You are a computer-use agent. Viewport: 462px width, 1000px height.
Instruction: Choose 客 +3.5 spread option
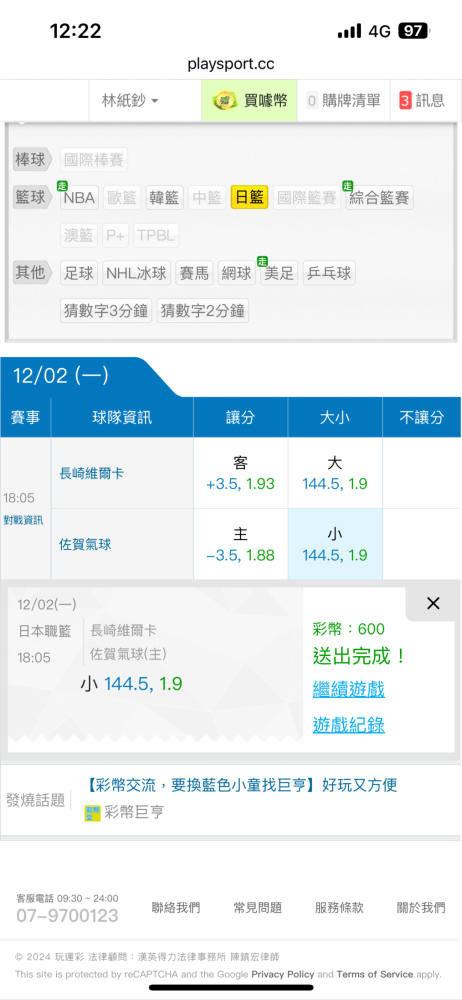coord(241,473)
